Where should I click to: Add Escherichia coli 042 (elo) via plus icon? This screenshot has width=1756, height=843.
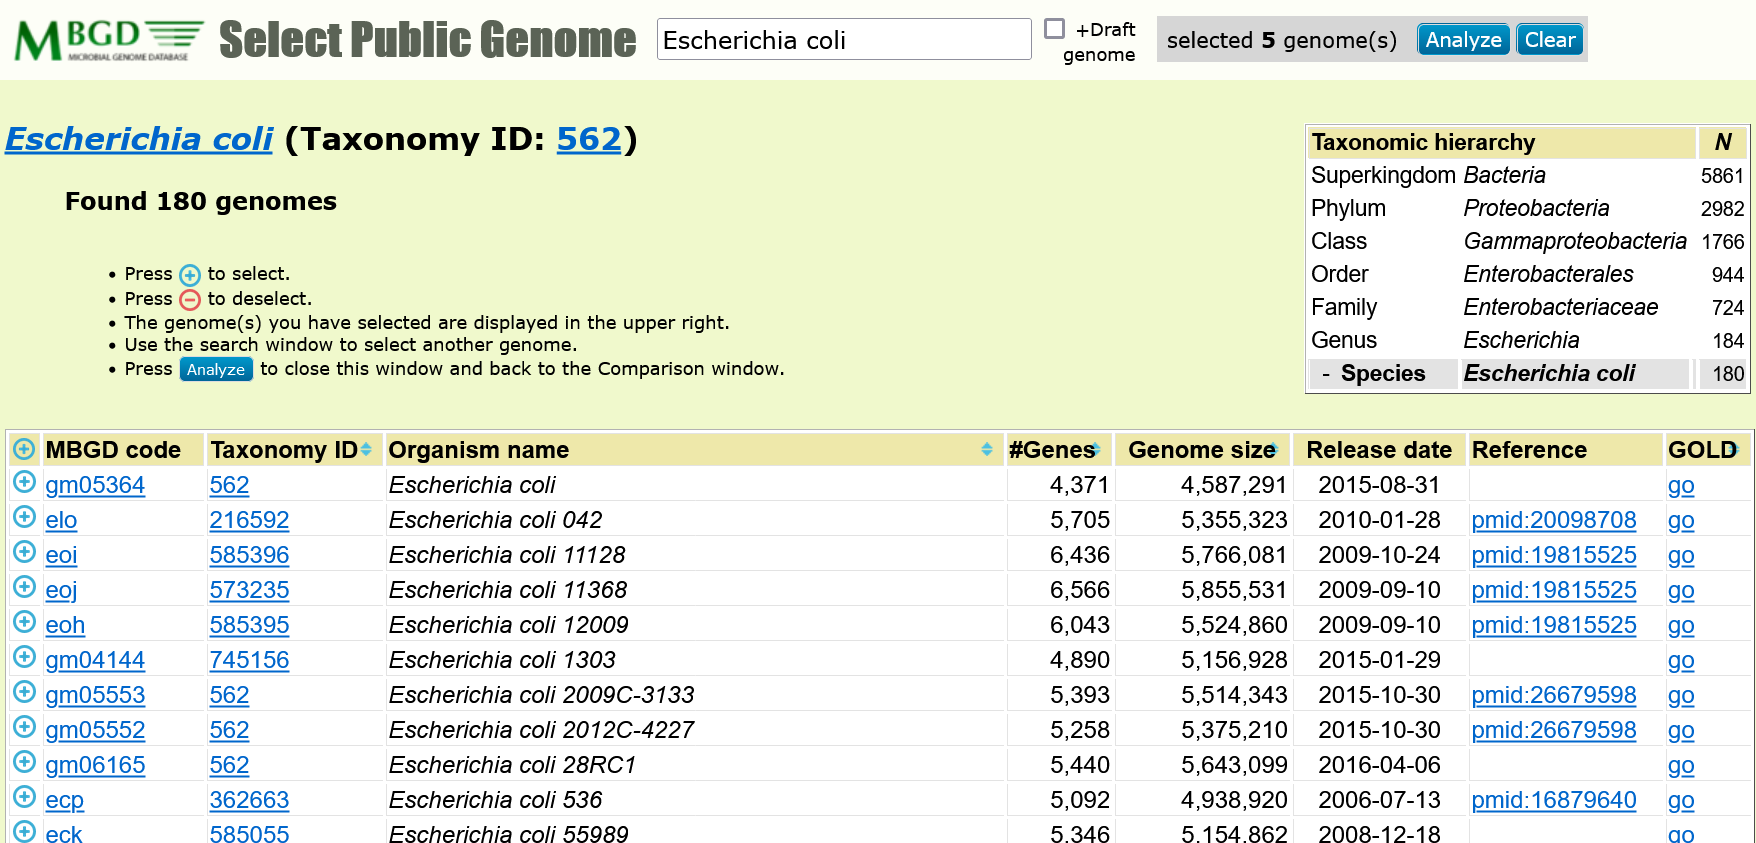tap(24, 518)
